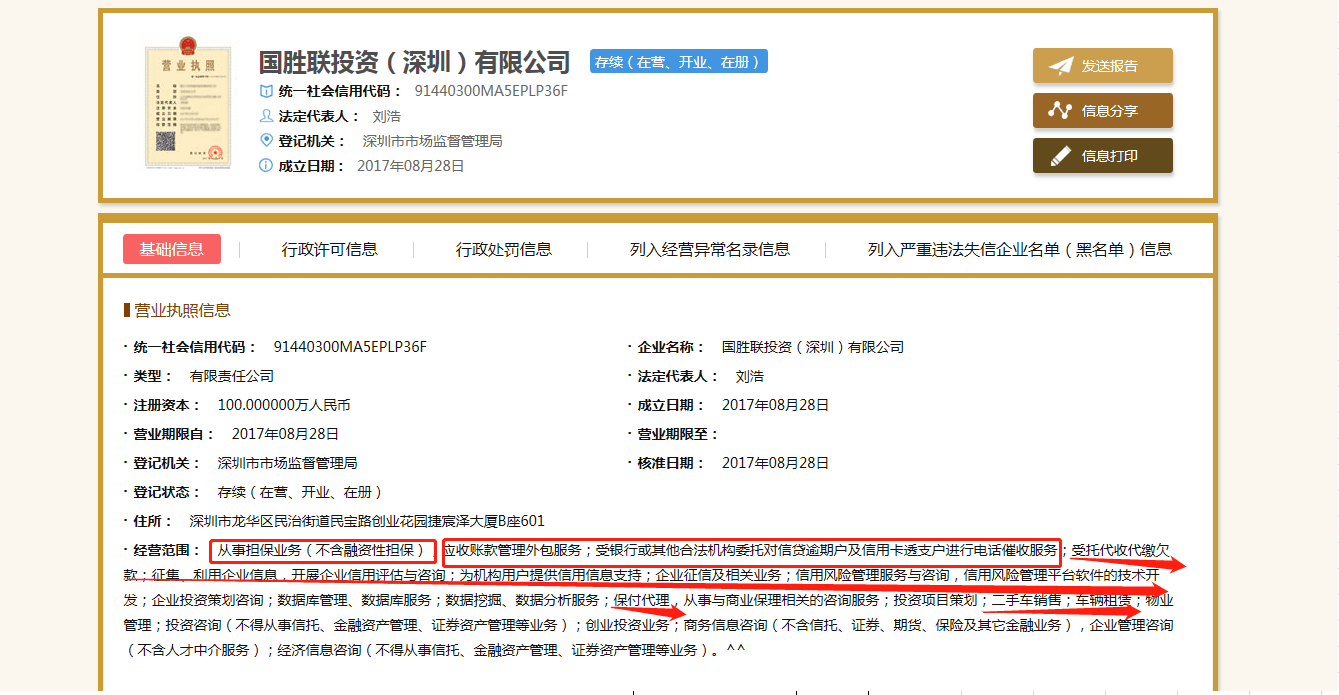Screen dimensions: 1339x695
Task: Share information with 信息分享 button
Action: [1103, 110]
